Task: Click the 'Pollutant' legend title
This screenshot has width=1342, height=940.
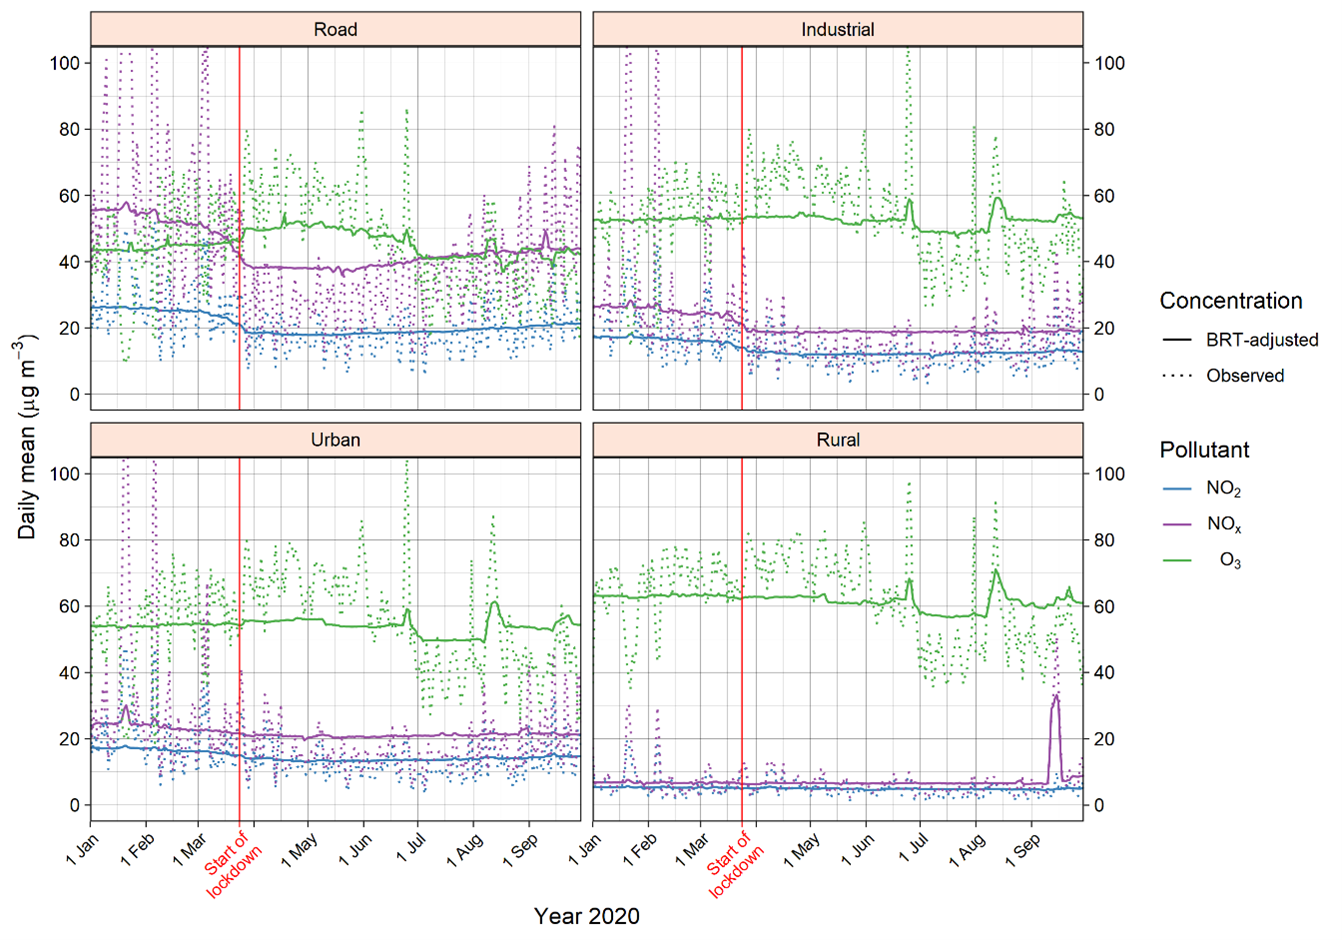Action: click(x=1204, y=450)
